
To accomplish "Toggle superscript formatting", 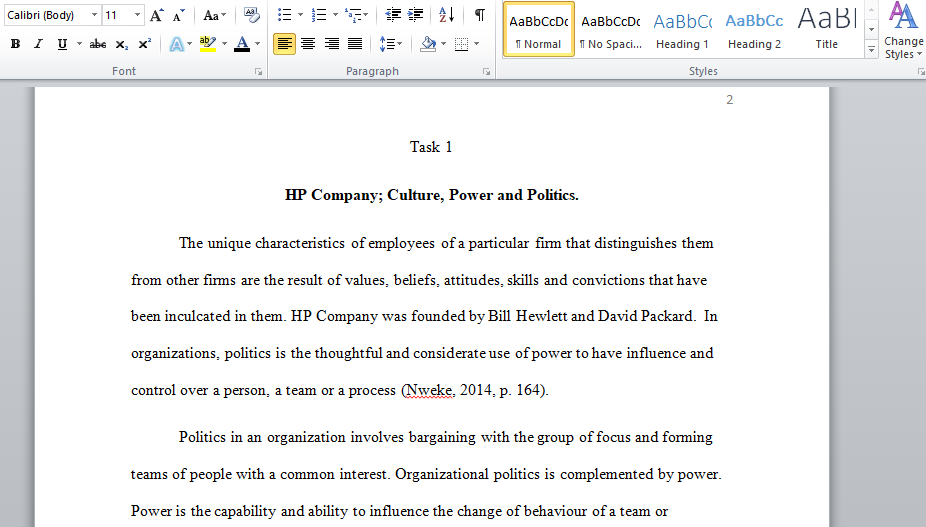I will tap(145, 44).
